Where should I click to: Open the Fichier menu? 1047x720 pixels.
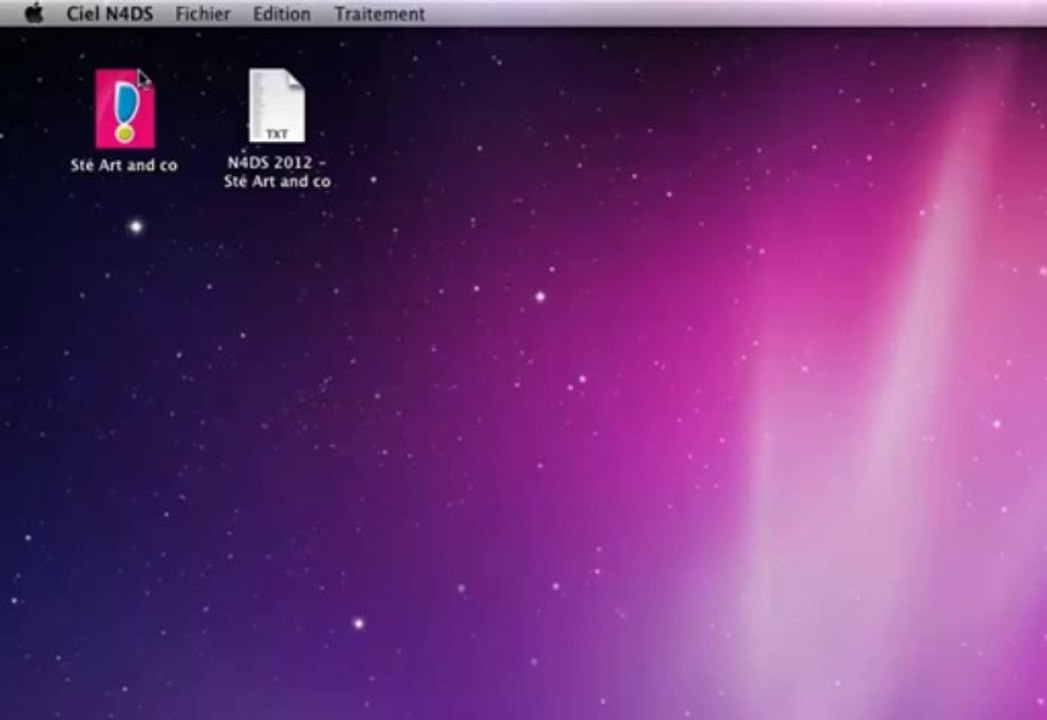(x=202, y=14)
